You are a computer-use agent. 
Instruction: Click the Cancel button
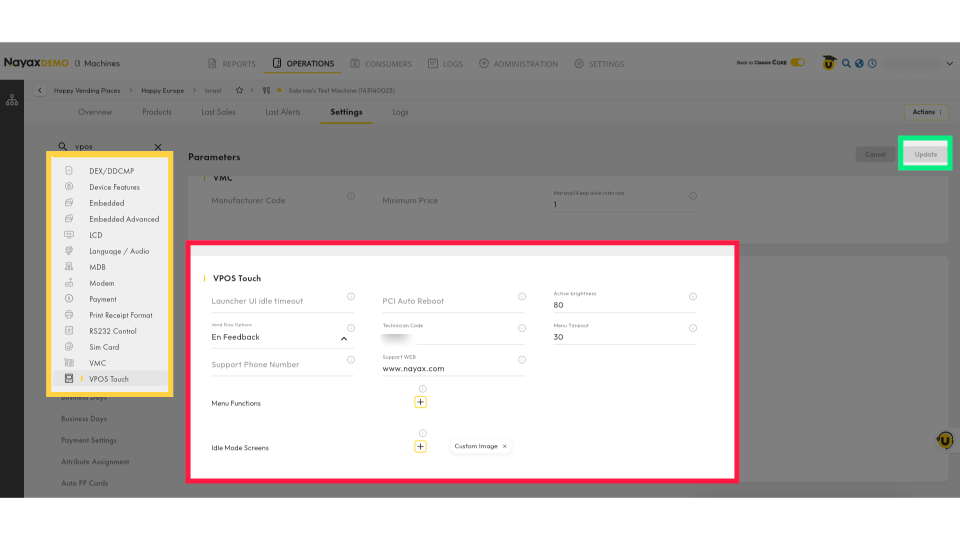click(875, 154)
